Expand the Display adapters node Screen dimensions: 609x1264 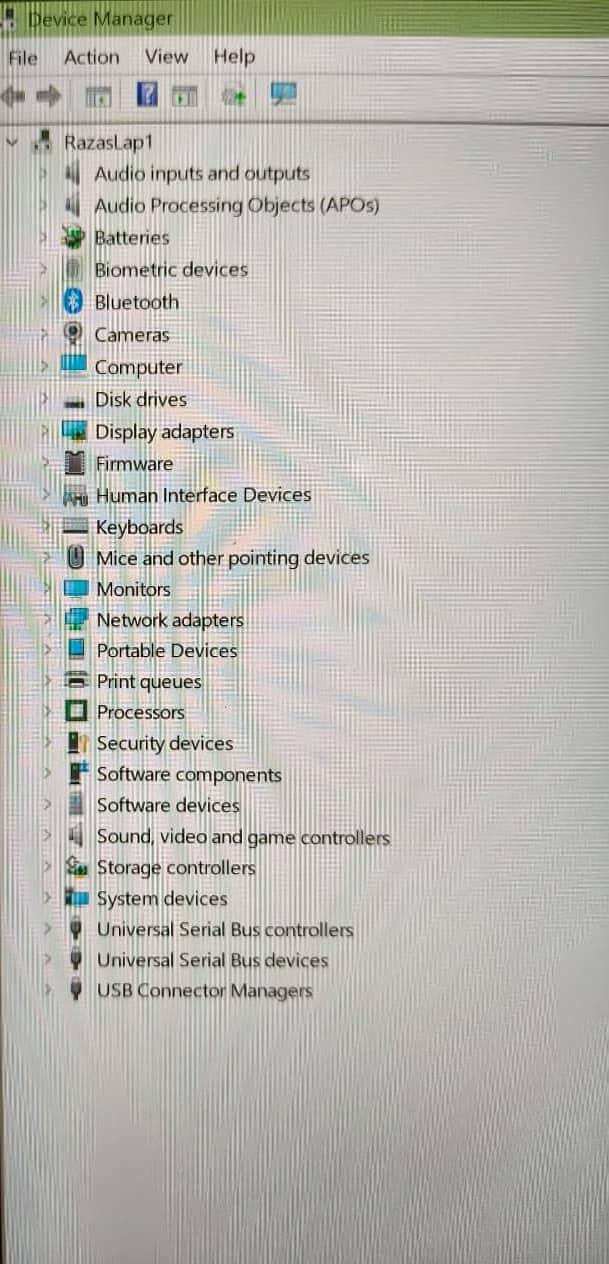tap(46, 431)
